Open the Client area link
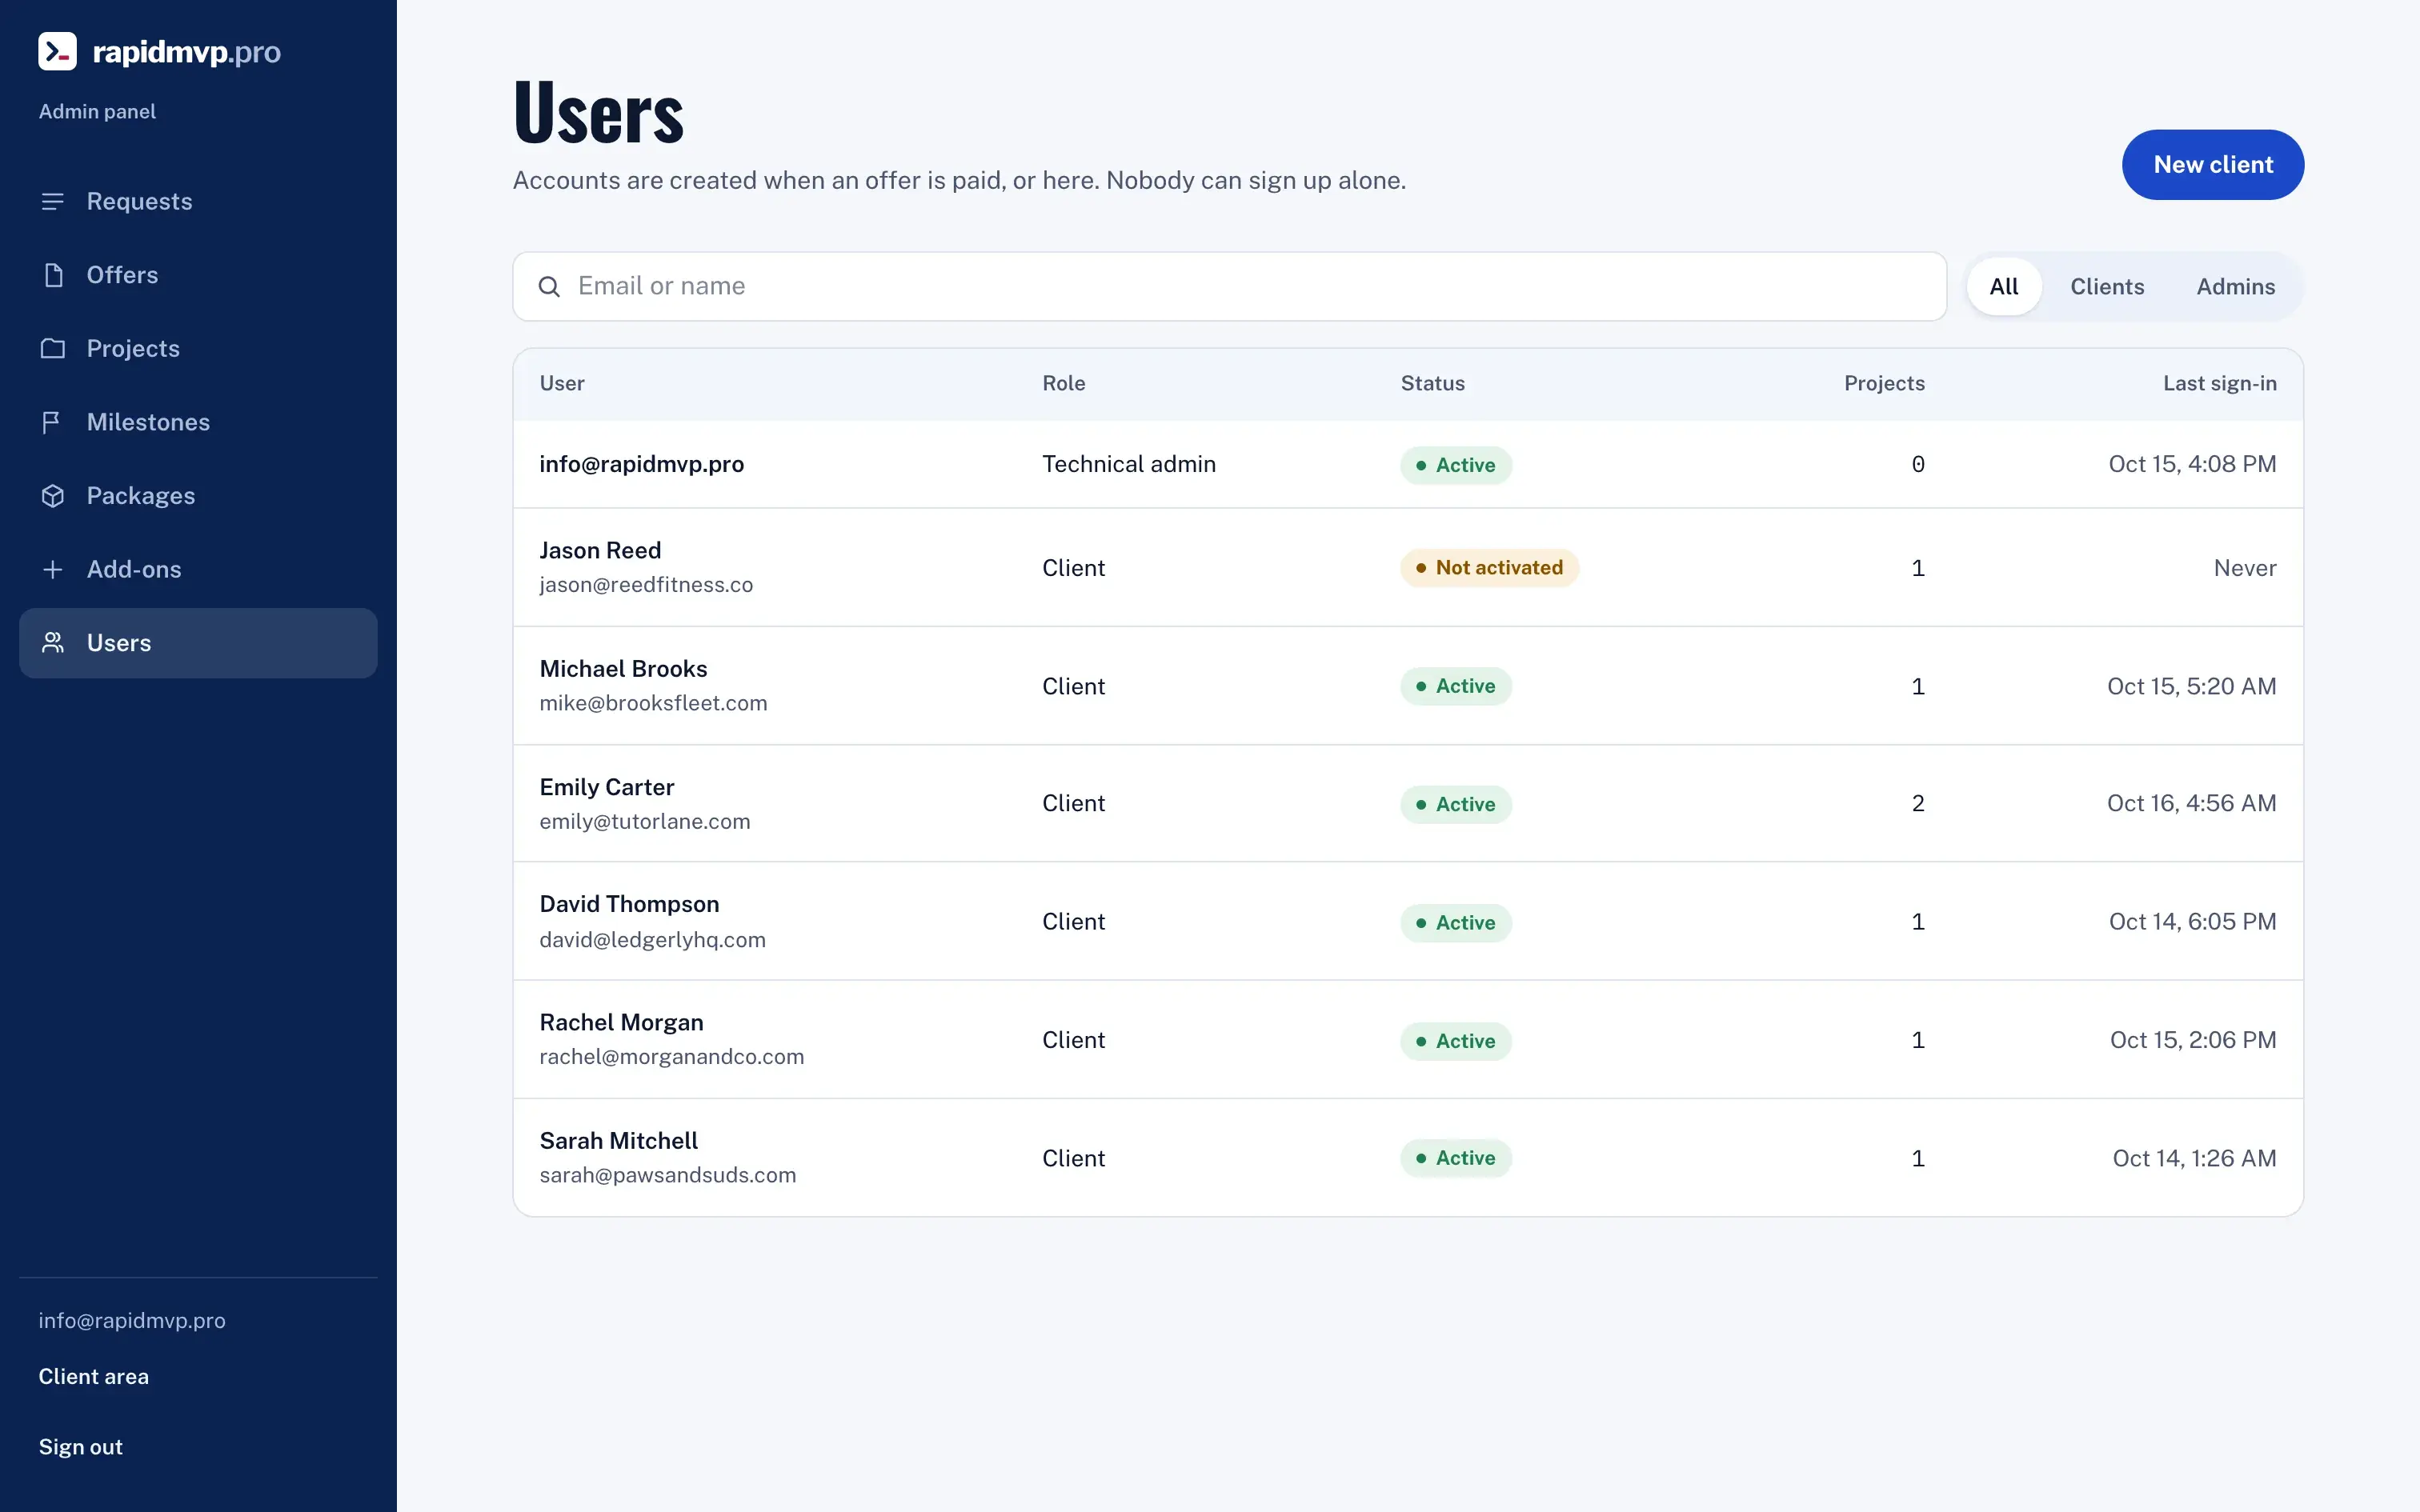The height and width of the screenshot is (1512, 2420). tap(94, 1377)
